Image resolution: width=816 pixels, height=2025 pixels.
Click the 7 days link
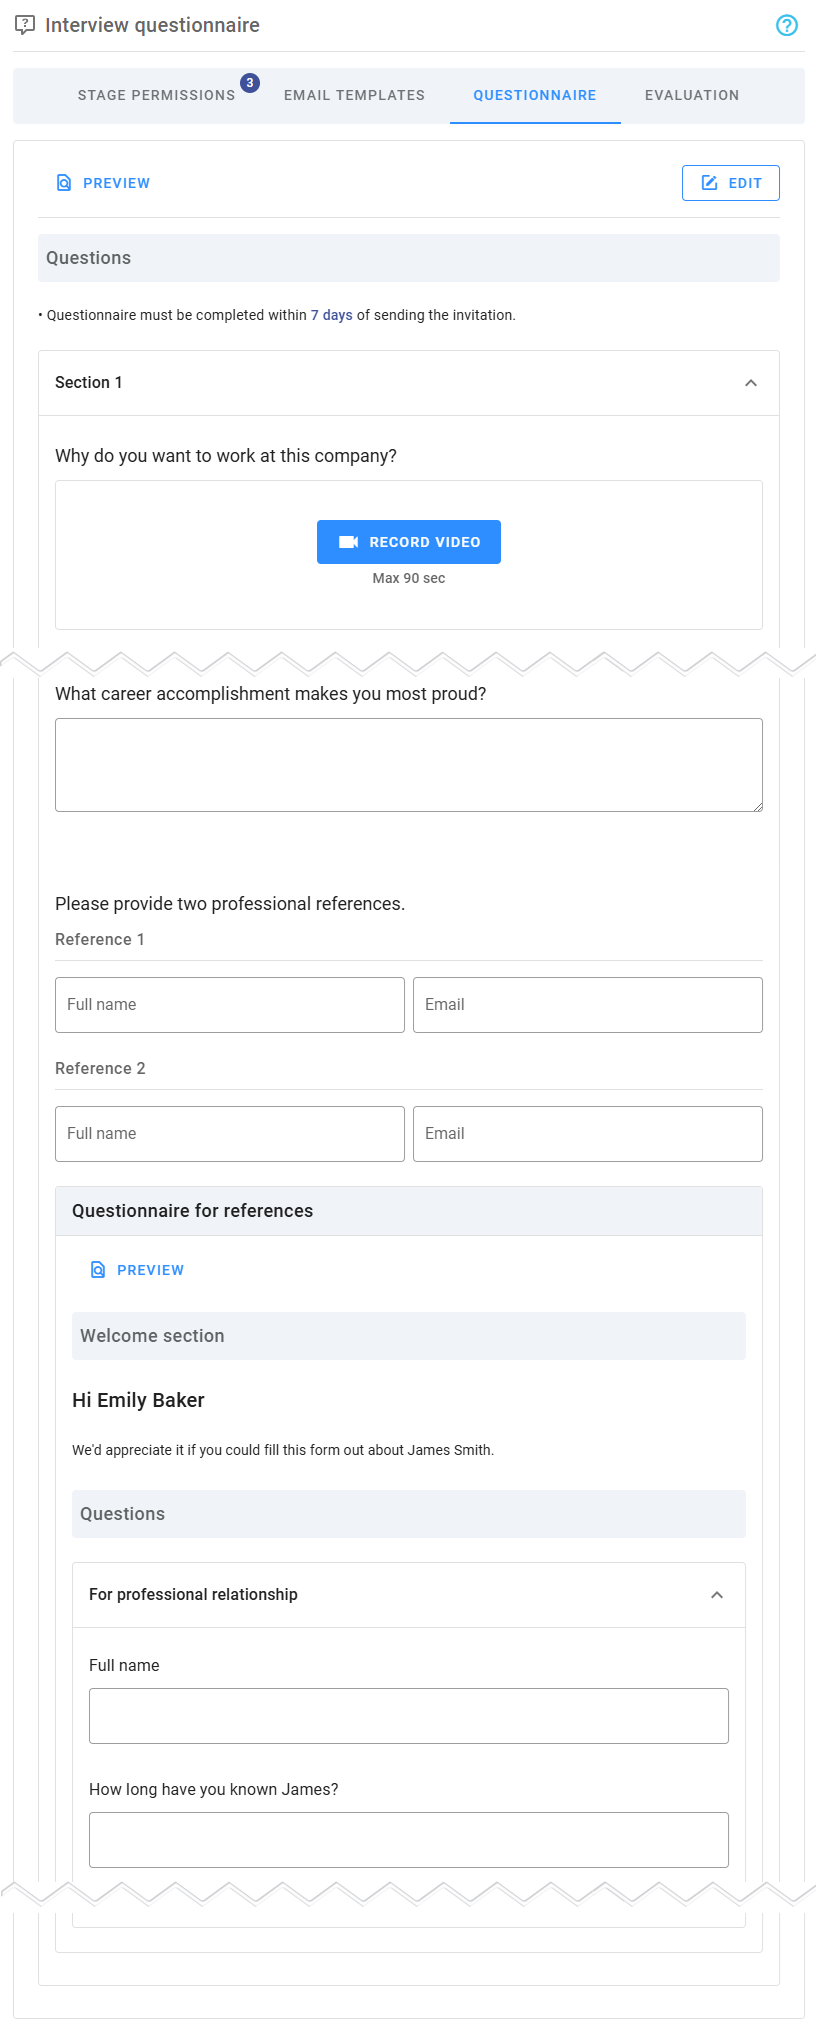(330, 314)
